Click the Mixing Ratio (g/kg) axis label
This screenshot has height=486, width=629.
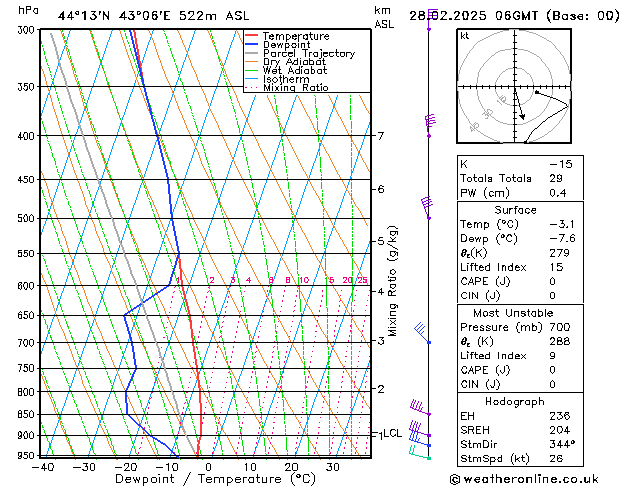tap(392, 281)
